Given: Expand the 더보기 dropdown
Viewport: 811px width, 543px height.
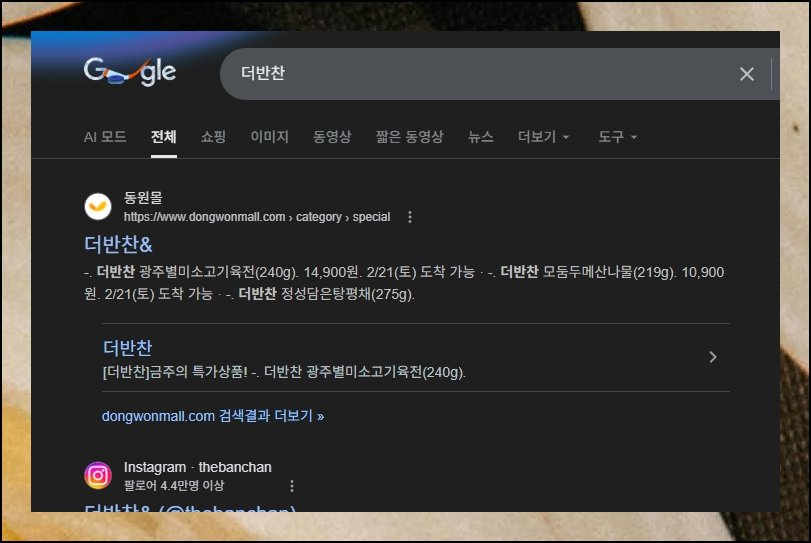Looking at the screenshot, I should [544, 137].
